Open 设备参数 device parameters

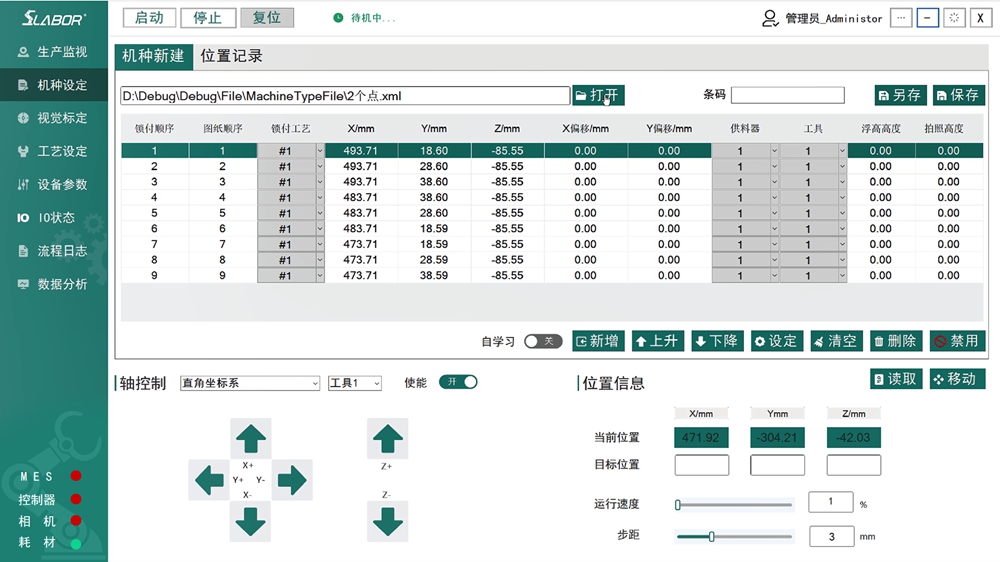click(54, 184)
